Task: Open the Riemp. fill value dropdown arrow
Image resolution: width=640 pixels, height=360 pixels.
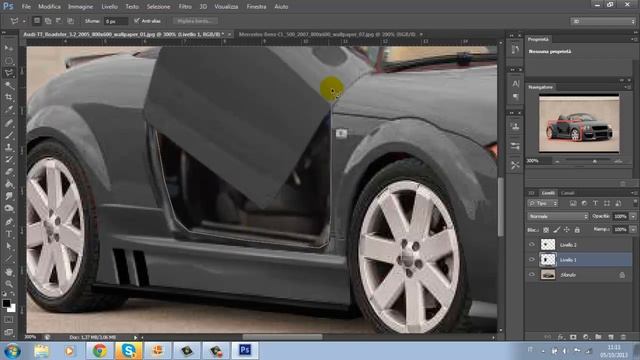Action: pos(633,230)
